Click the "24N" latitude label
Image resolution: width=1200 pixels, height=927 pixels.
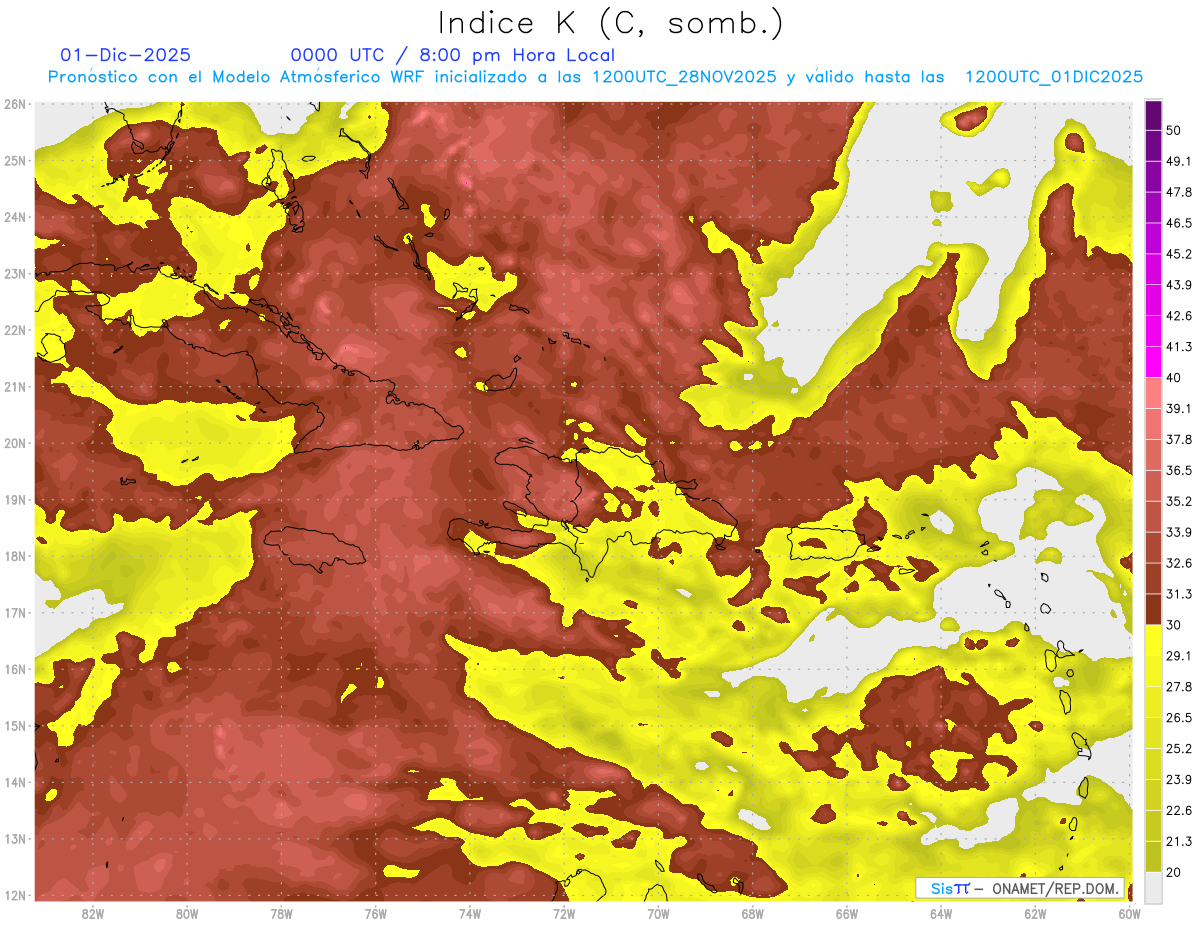(15, 216)
